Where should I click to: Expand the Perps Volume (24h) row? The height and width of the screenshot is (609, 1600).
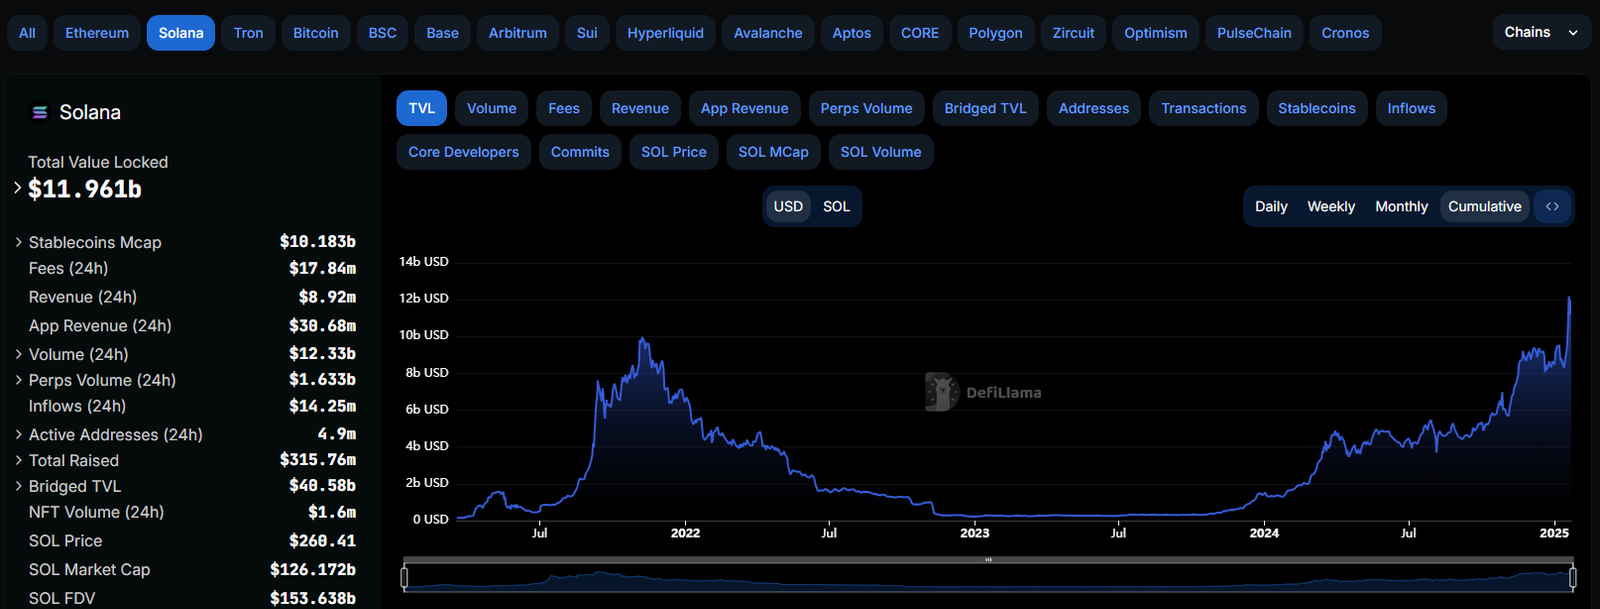point(18,380)
